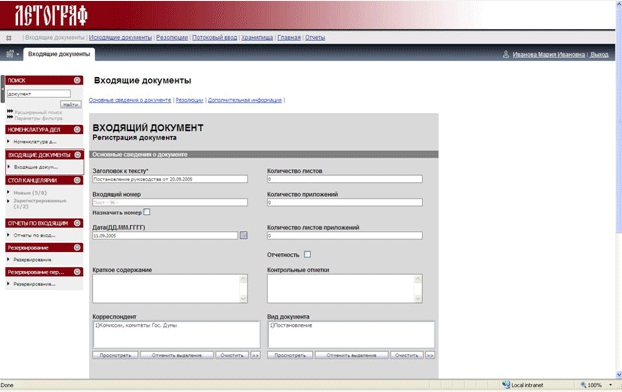Click the >> button under Вид документа

(x=430, y=355)
